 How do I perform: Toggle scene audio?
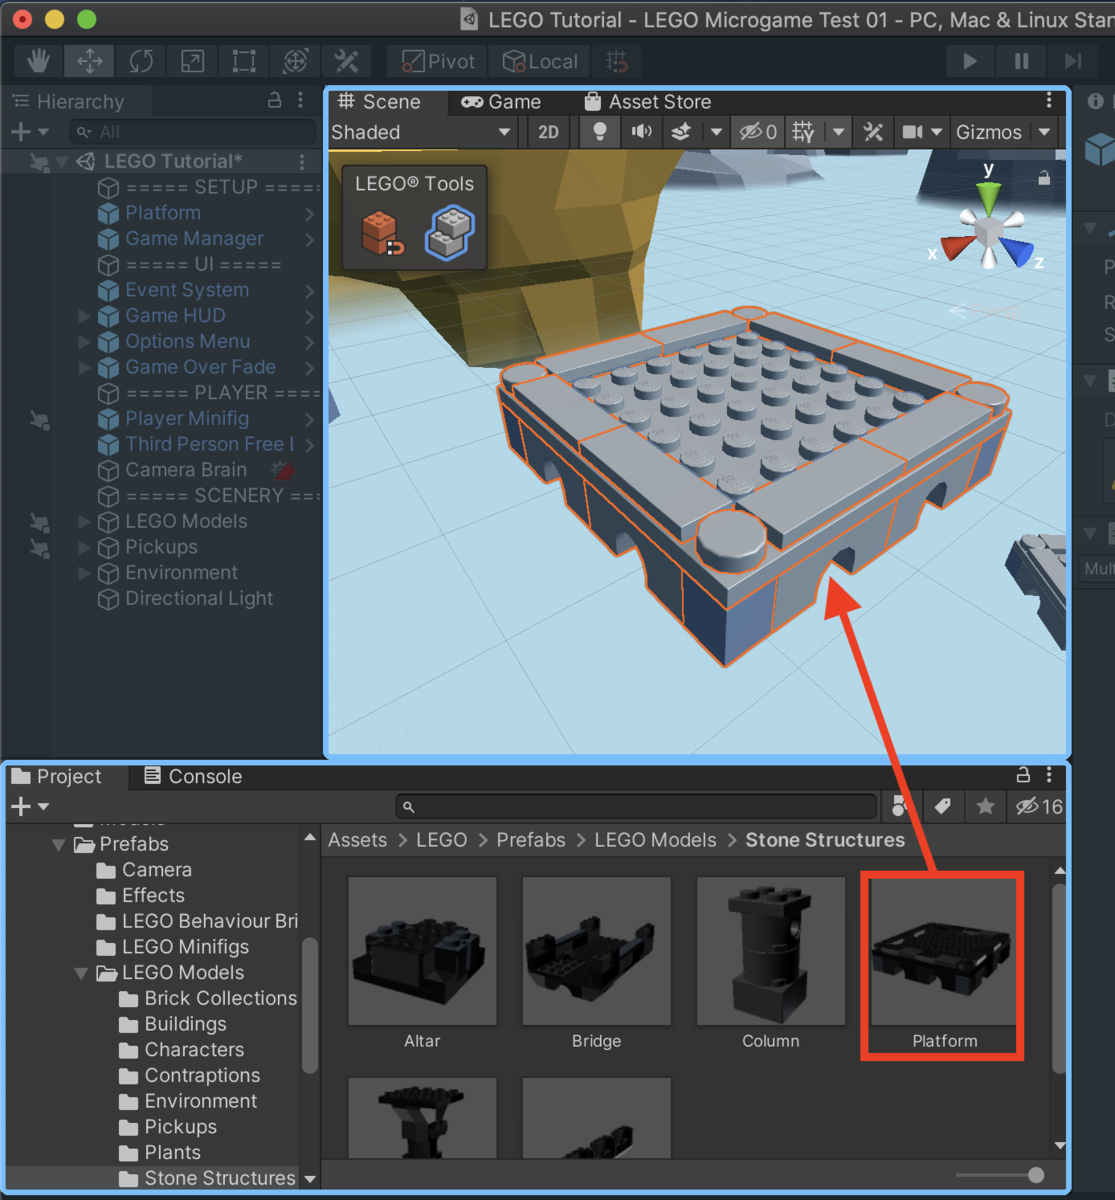[x=641, y=132]
